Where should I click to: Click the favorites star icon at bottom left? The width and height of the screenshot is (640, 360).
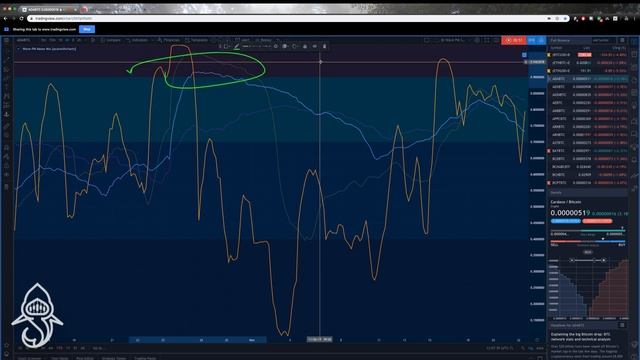pos(7,345)
